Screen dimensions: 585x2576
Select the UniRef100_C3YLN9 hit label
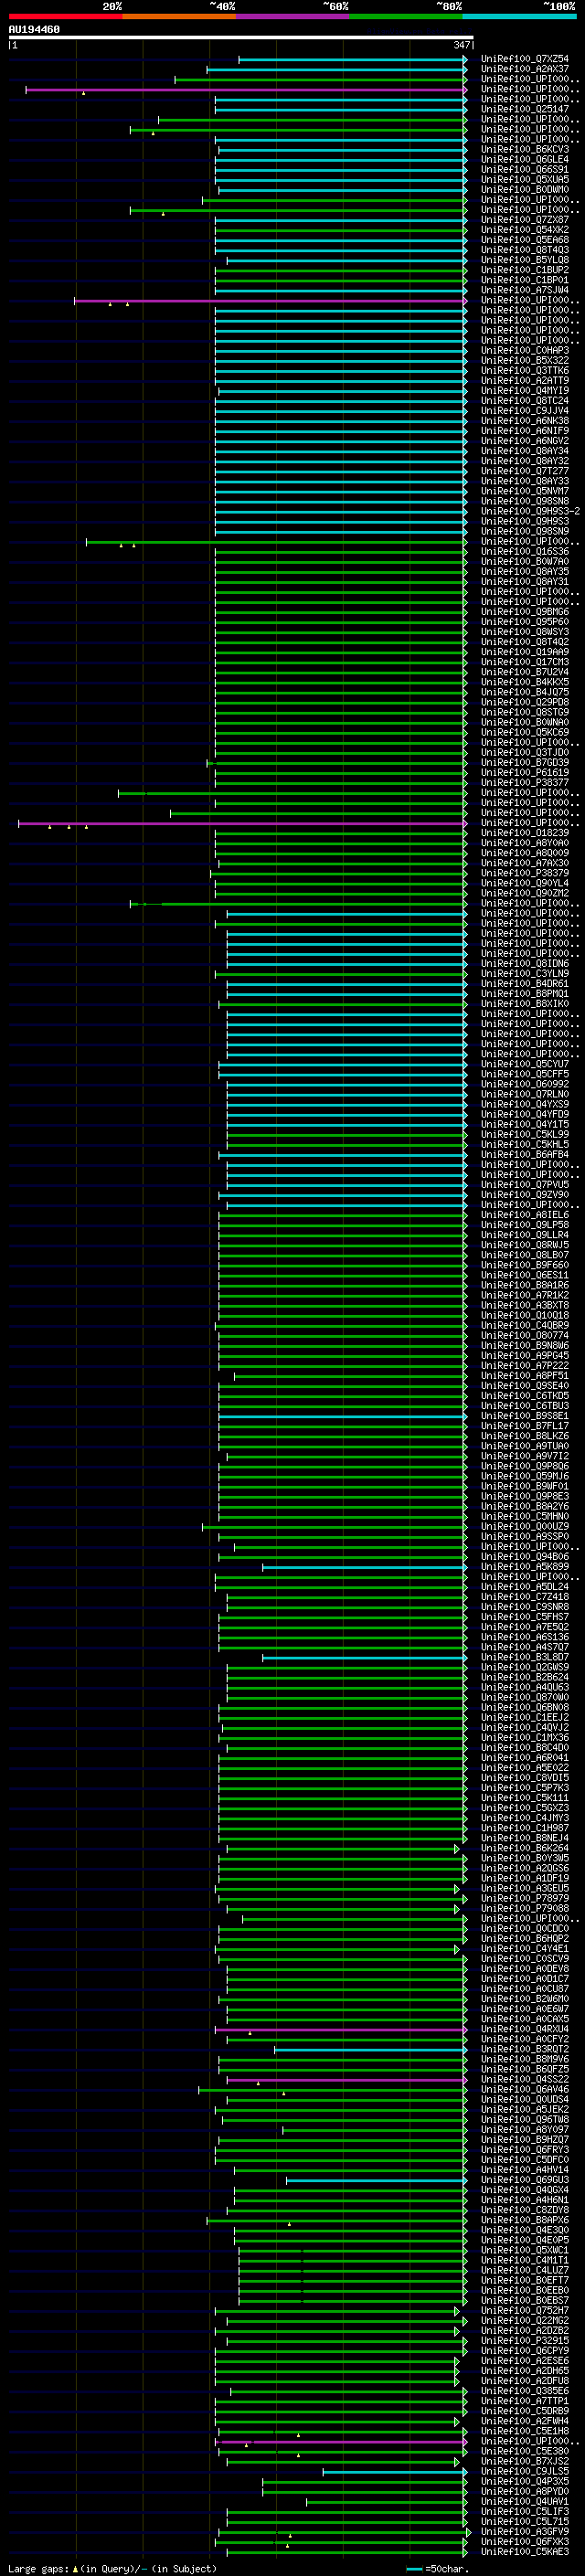click(x=524, y=974)
